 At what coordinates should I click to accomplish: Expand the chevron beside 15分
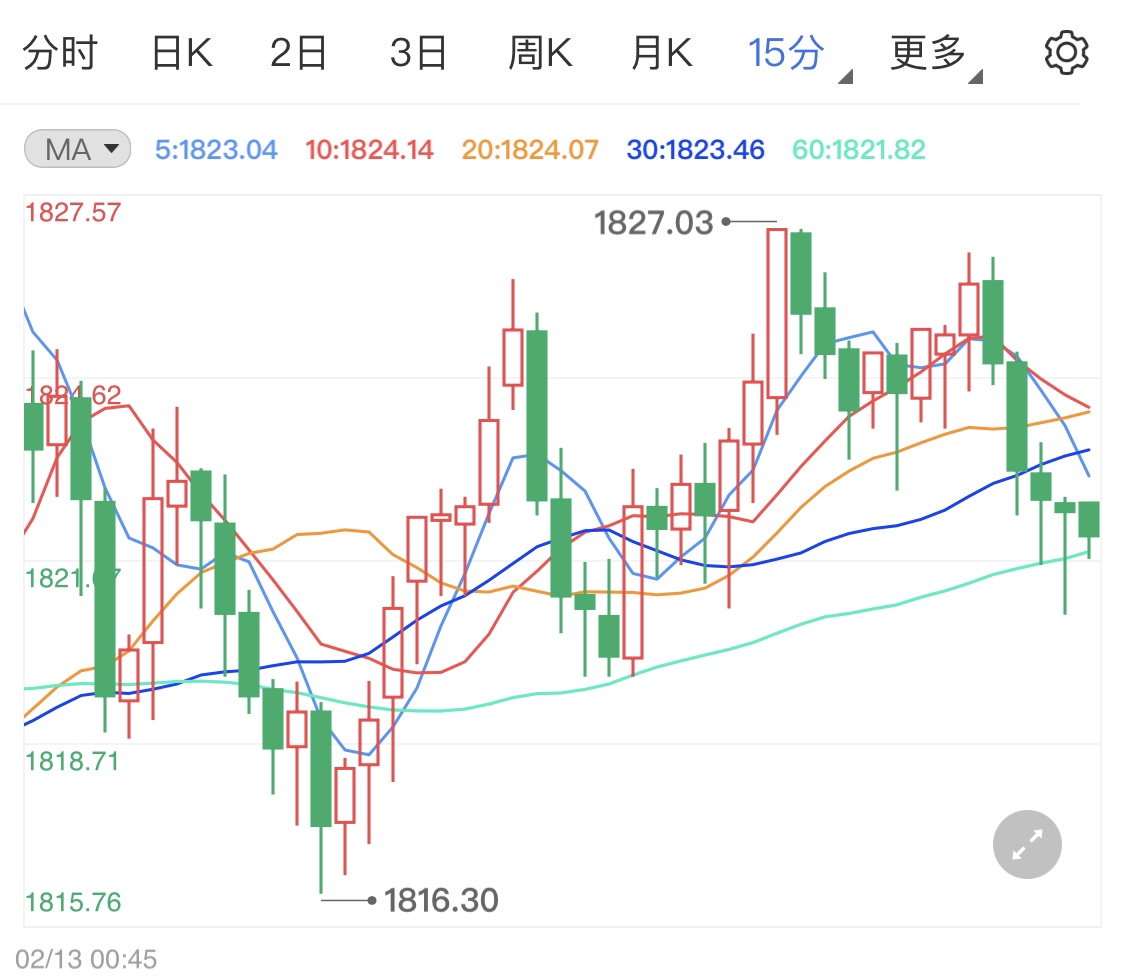click(x=845, y=75)
